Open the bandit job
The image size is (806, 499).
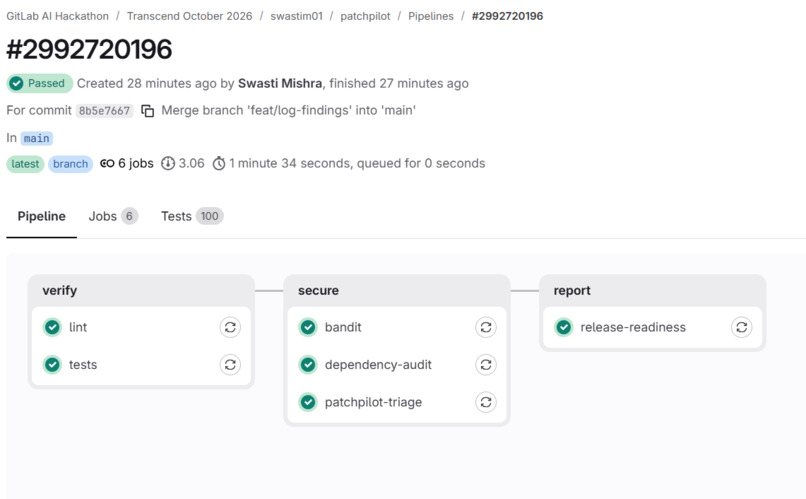click(343, 327)
